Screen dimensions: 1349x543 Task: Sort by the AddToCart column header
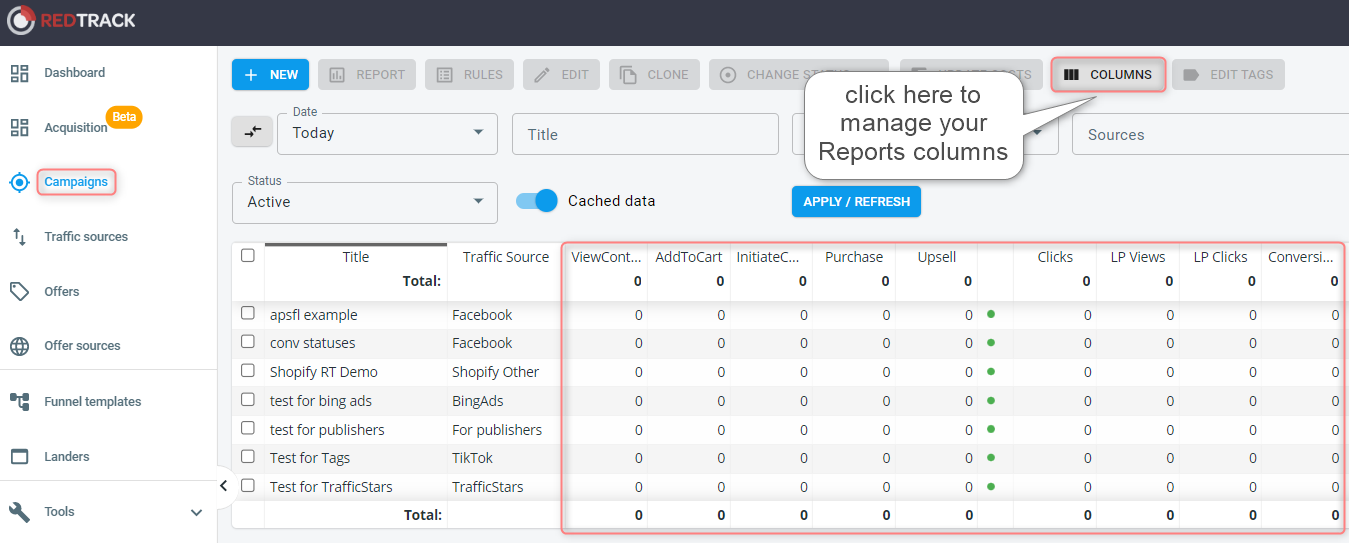point(689,257)
